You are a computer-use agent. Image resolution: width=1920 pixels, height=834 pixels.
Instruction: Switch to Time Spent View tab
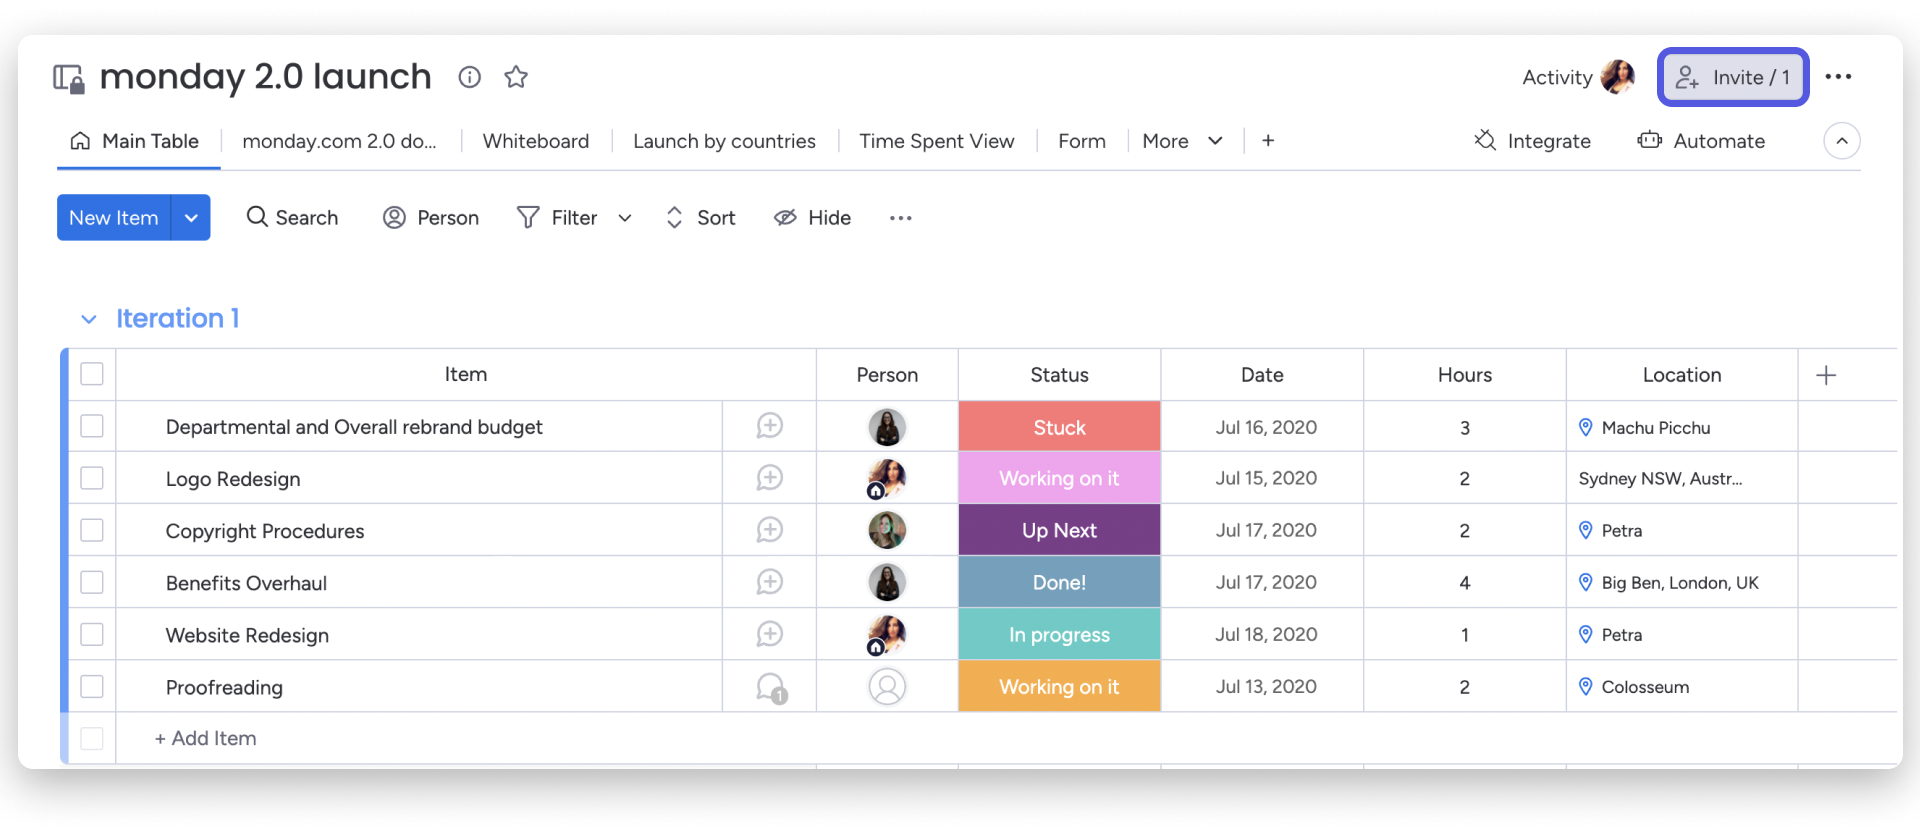[937, 141]
